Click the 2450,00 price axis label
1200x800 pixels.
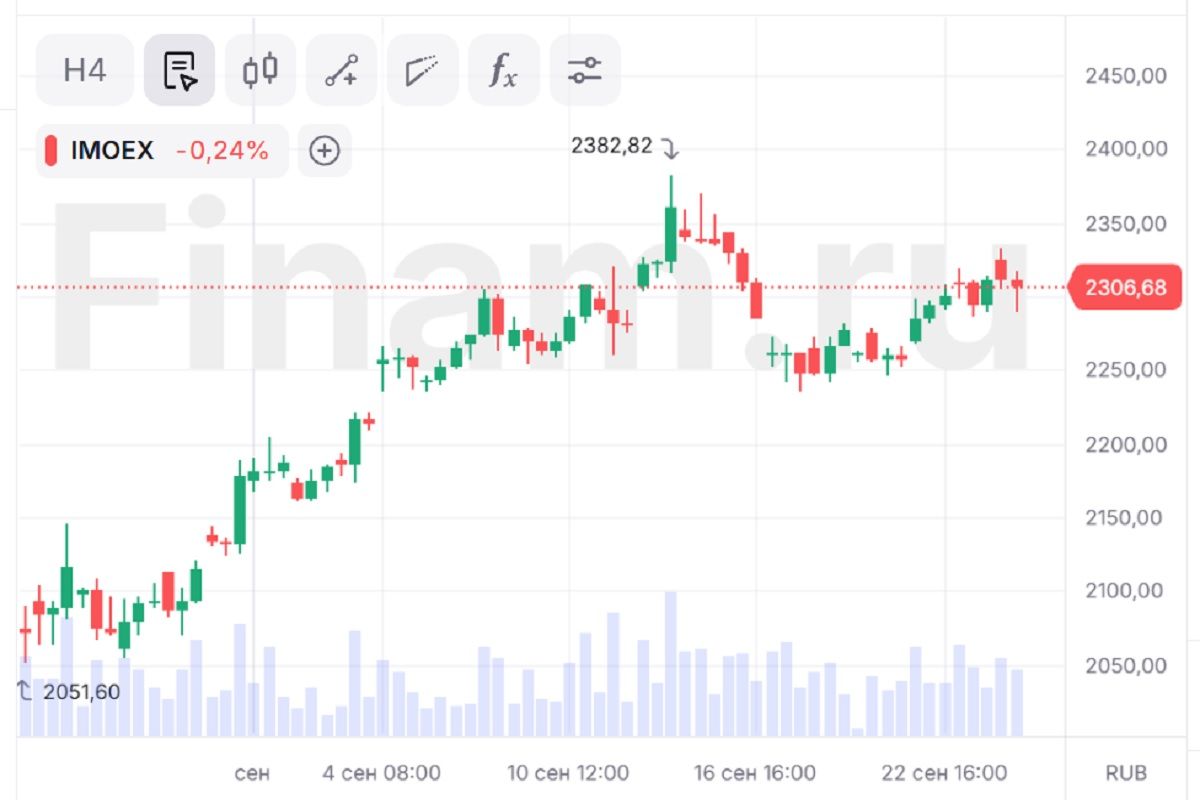point(1126,76)
